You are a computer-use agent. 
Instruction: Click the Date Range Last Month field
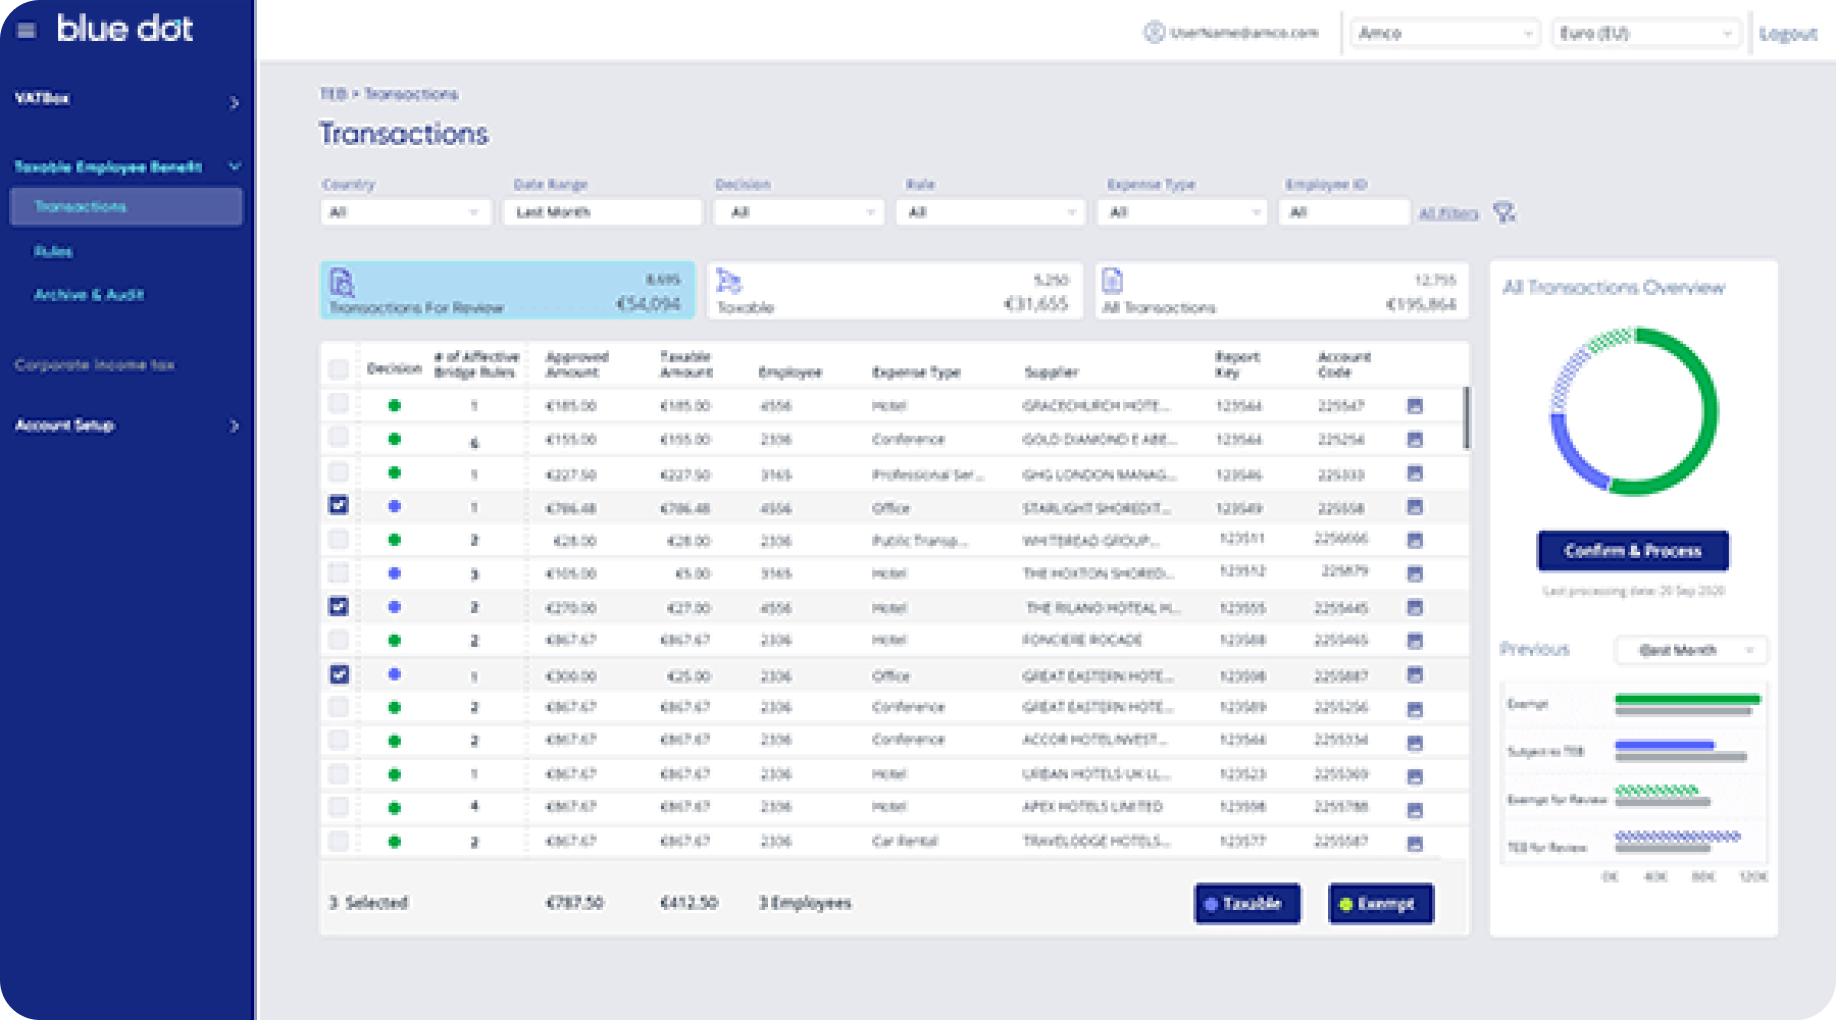coord(603,212)
